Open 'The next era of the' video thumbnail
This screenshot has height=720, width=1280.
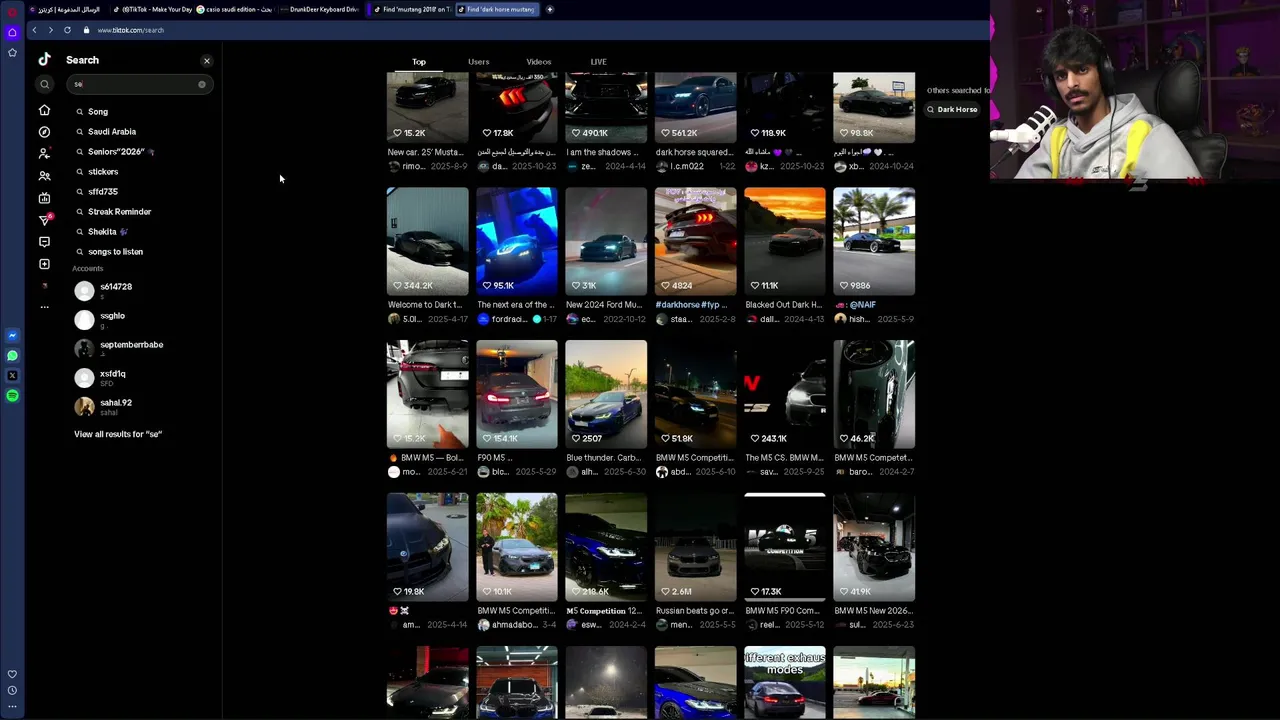pos(516,241)
